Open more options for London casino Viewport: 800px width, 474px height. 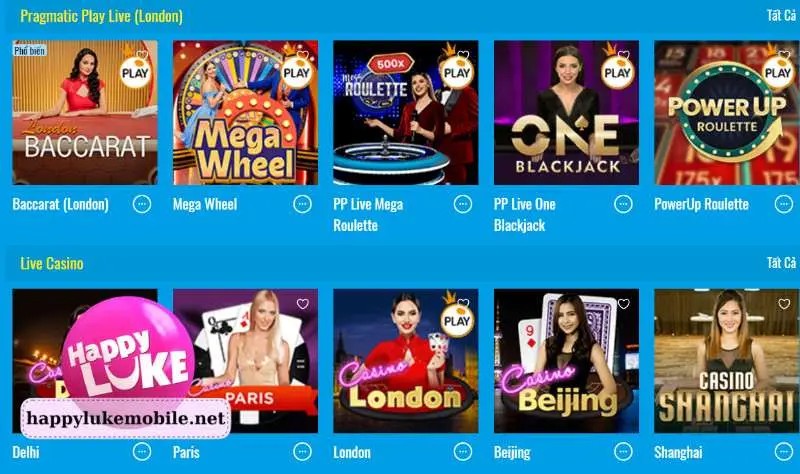click(463, 452)
